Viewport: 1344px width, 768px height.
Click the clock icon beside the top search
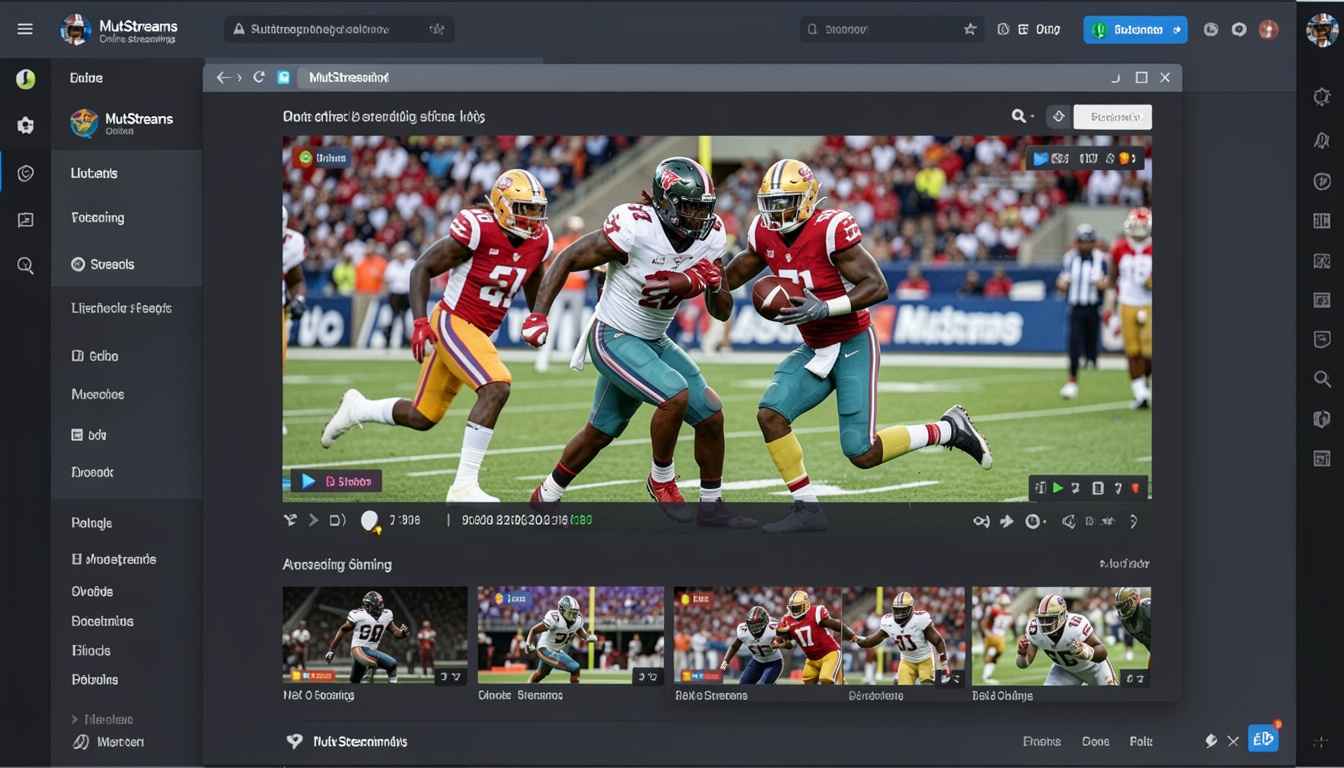pos(1003,30)
